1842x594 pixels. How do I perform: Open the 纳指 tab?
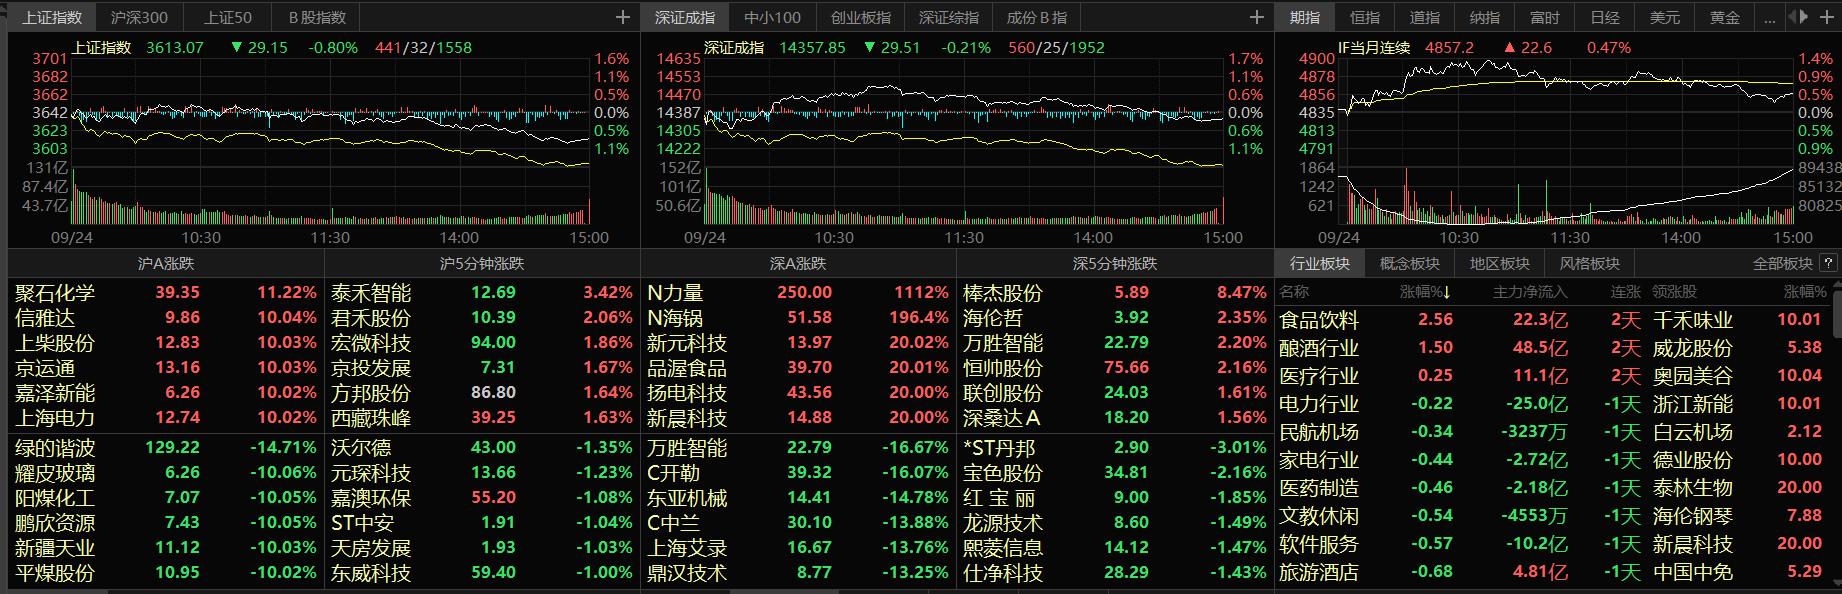[1485, 17]
